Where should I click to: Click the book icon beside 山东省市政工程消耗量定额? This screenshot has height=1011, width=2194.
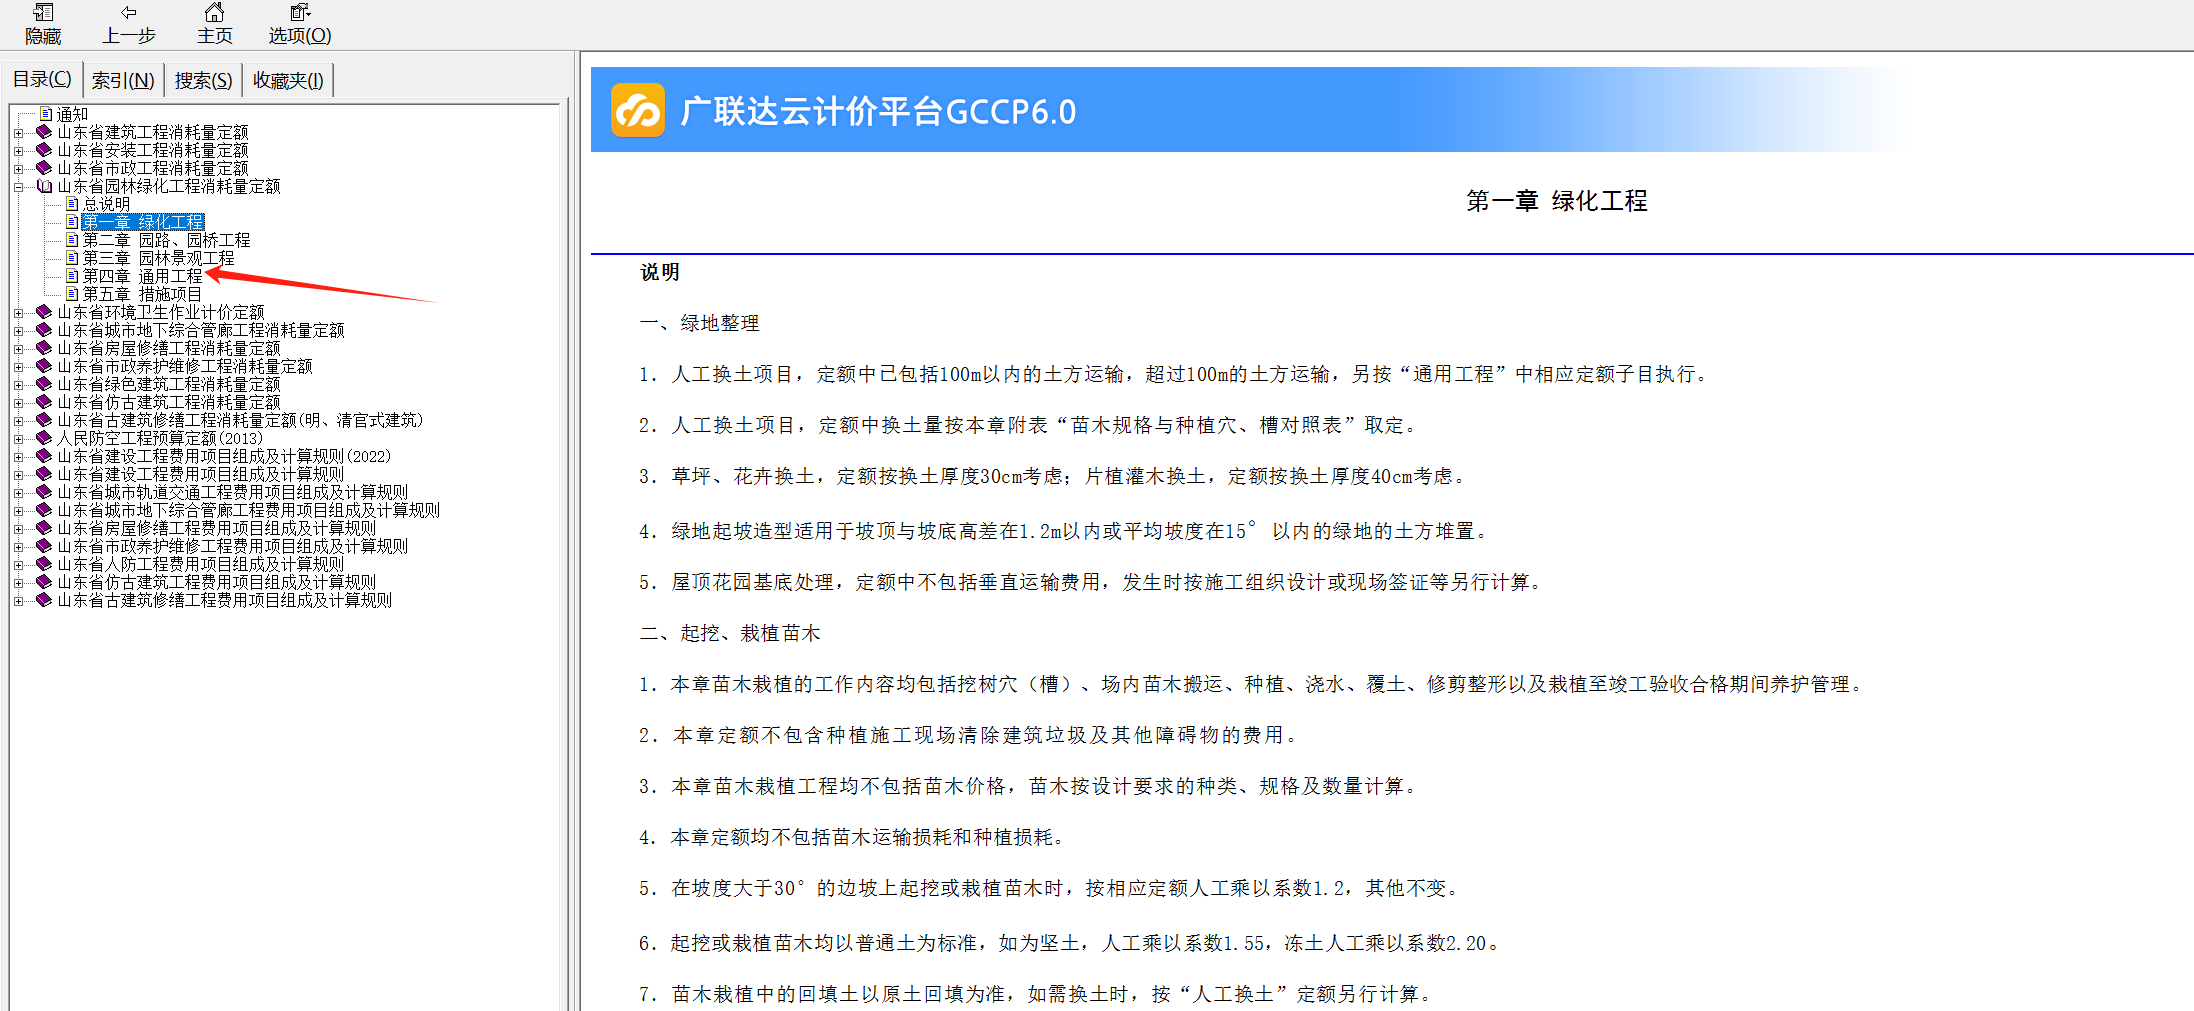[44, 168]
